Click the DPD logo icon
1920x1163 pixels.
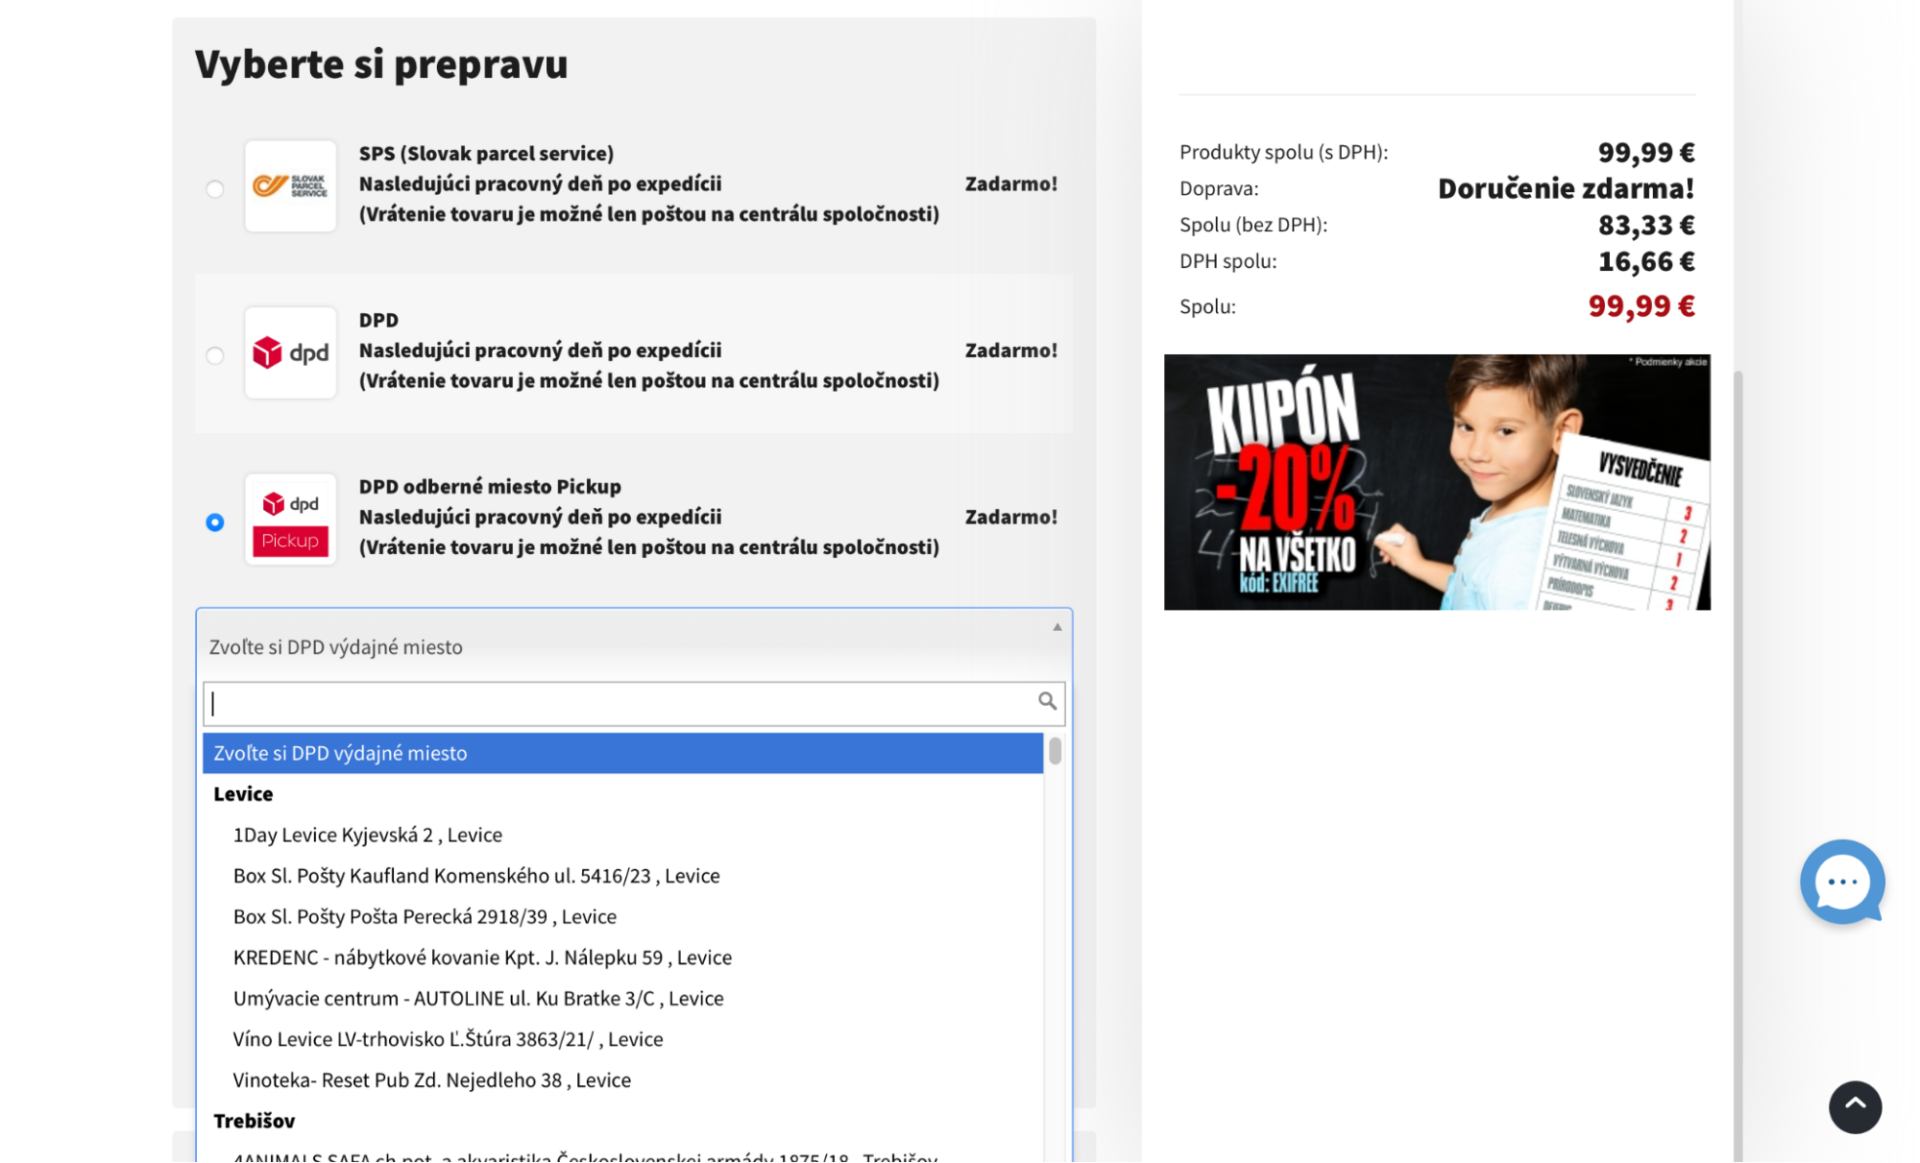pyautogui.click(x=290, y=352)
